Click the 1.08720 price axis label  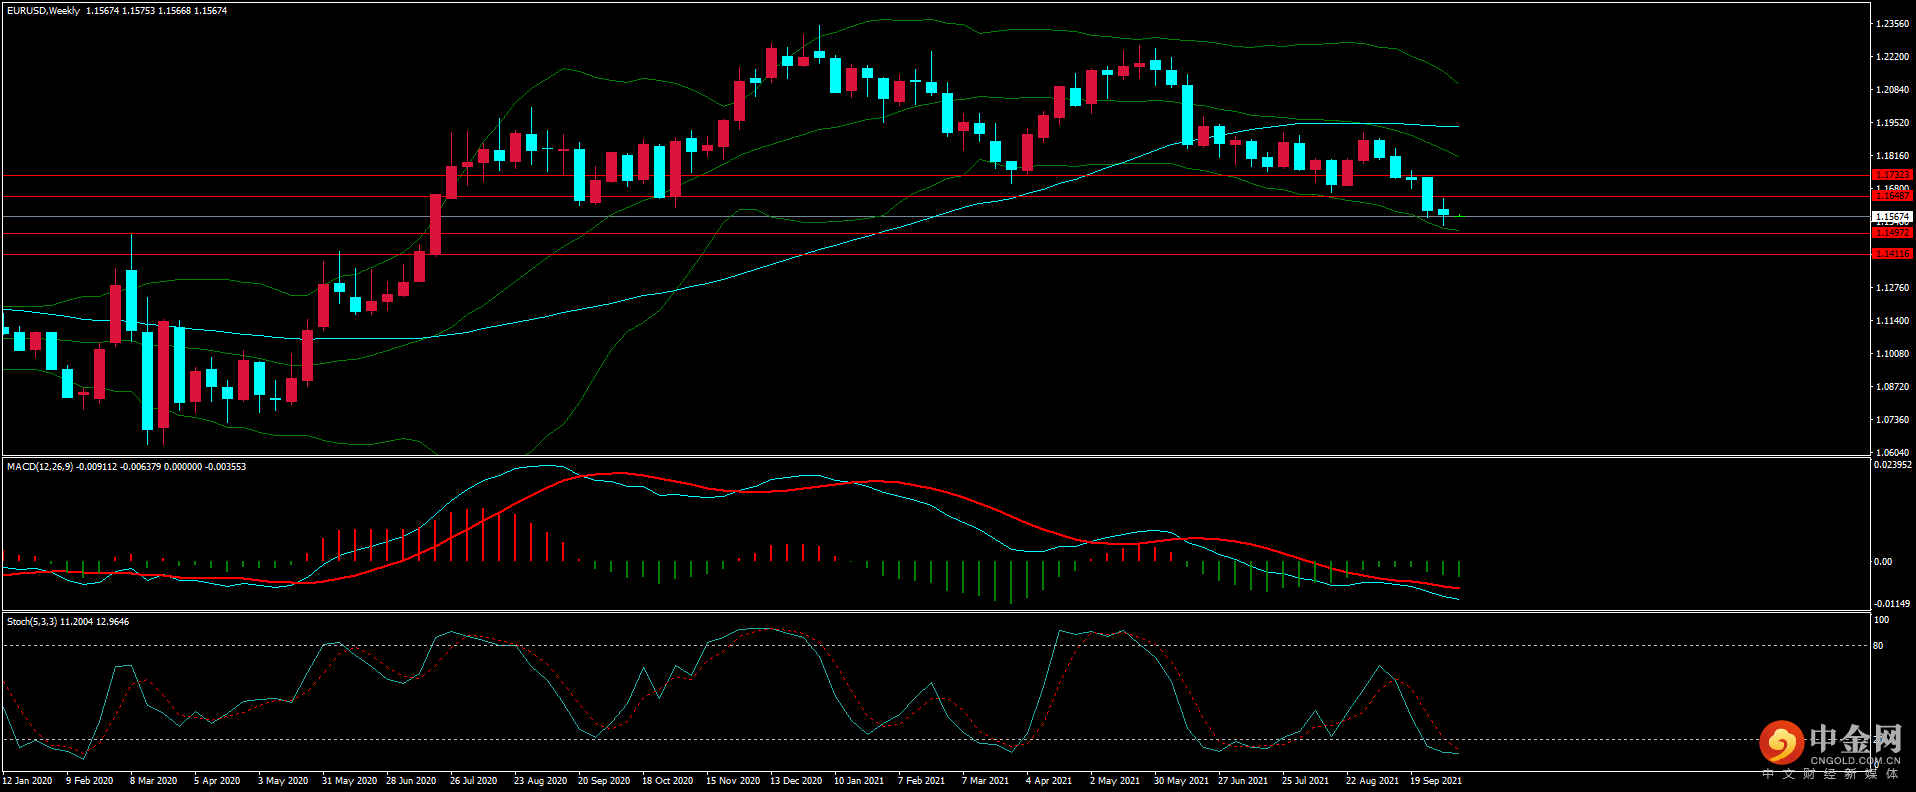click(1892, 387)
